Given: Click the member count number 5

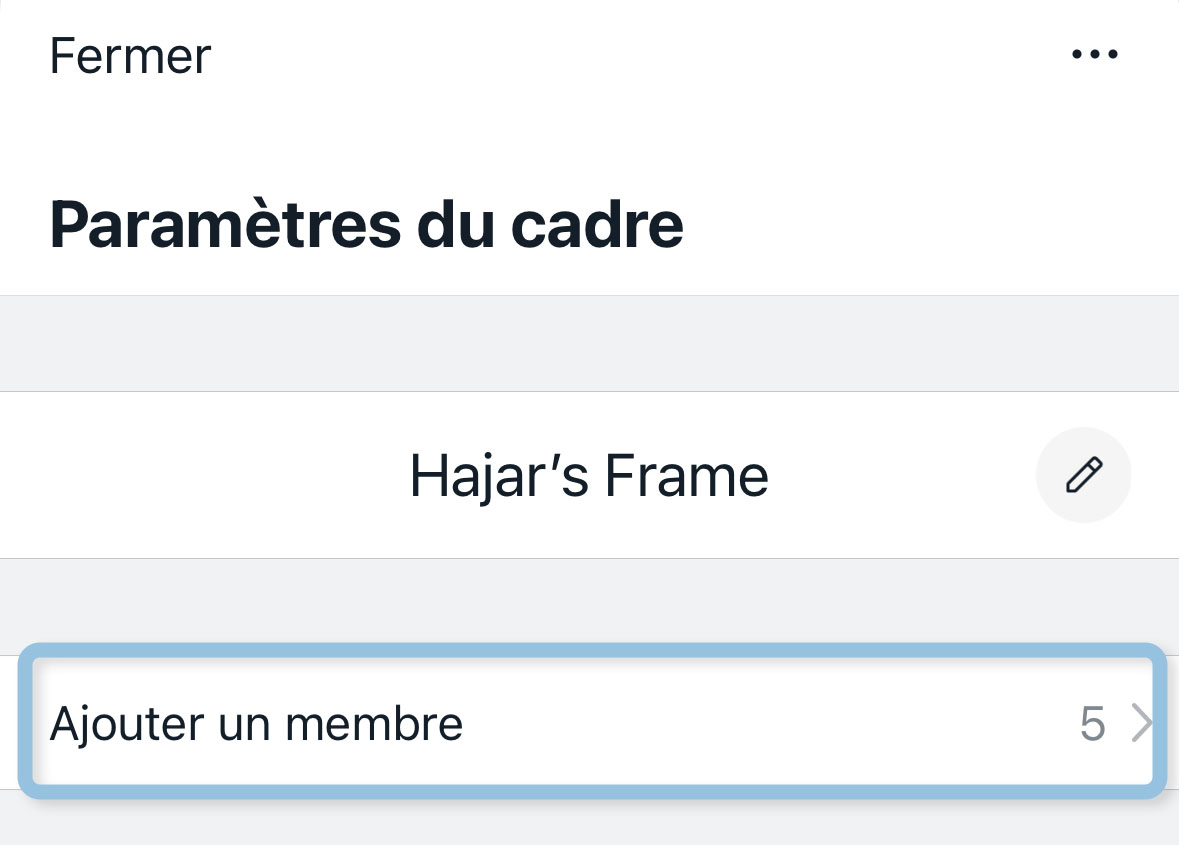Looking at the screenshot, I should [1092, 723].
